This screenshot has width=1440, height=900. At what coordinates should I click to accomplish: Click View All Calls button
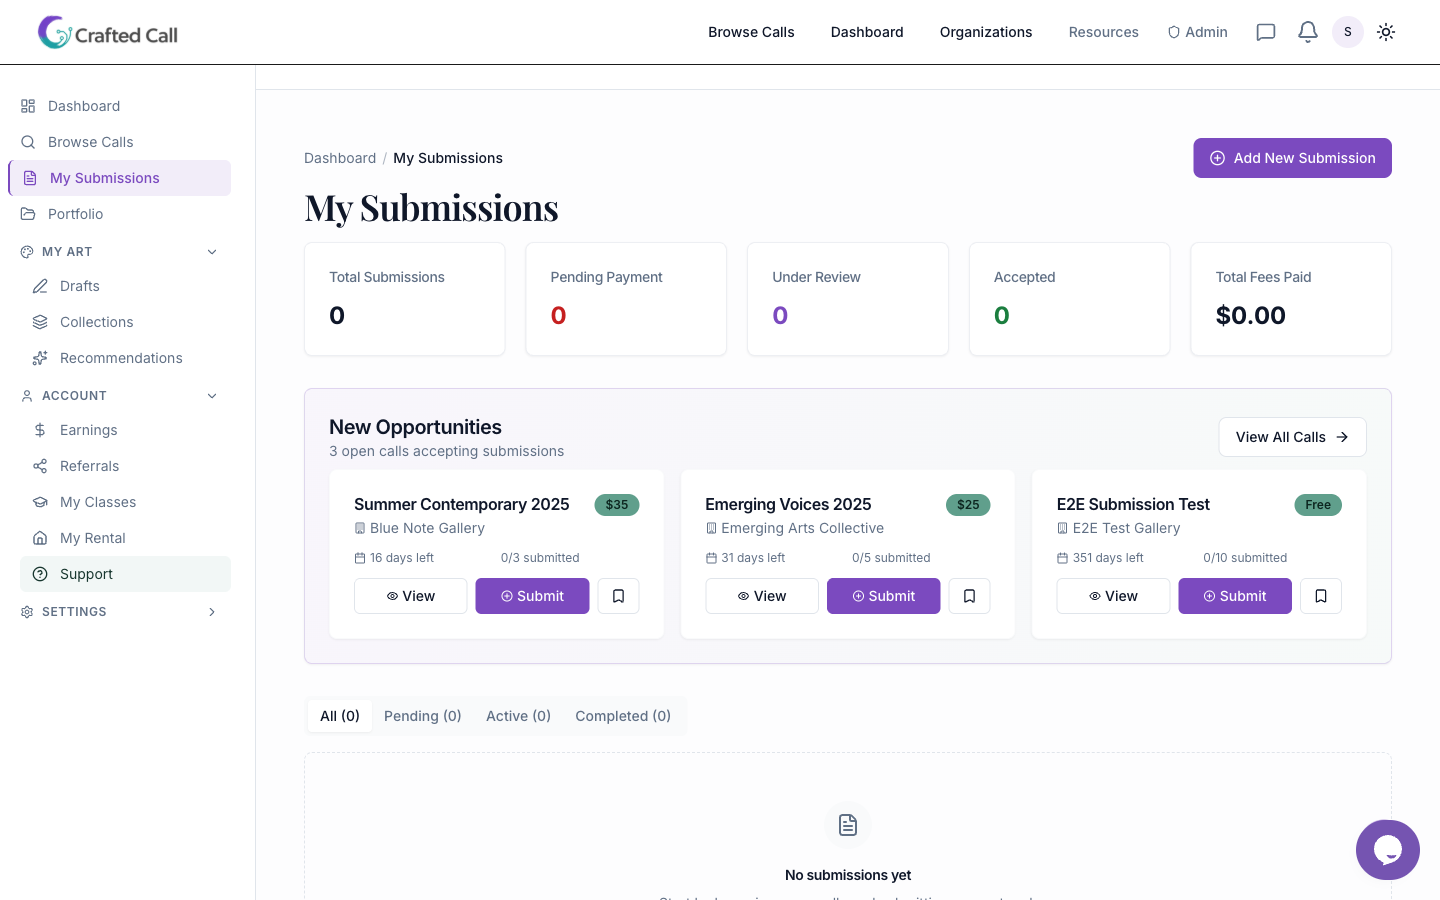(x=1292, y=437)
